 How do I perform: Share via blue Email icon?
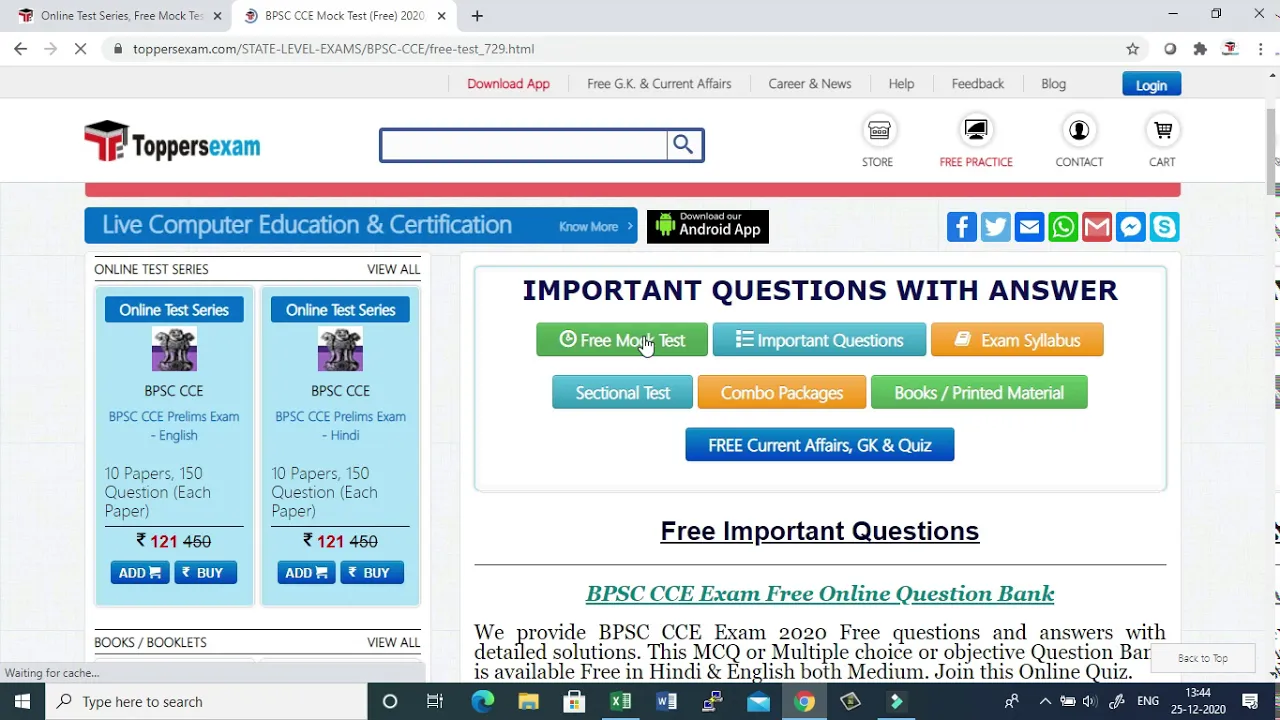tap(1029, 227)
